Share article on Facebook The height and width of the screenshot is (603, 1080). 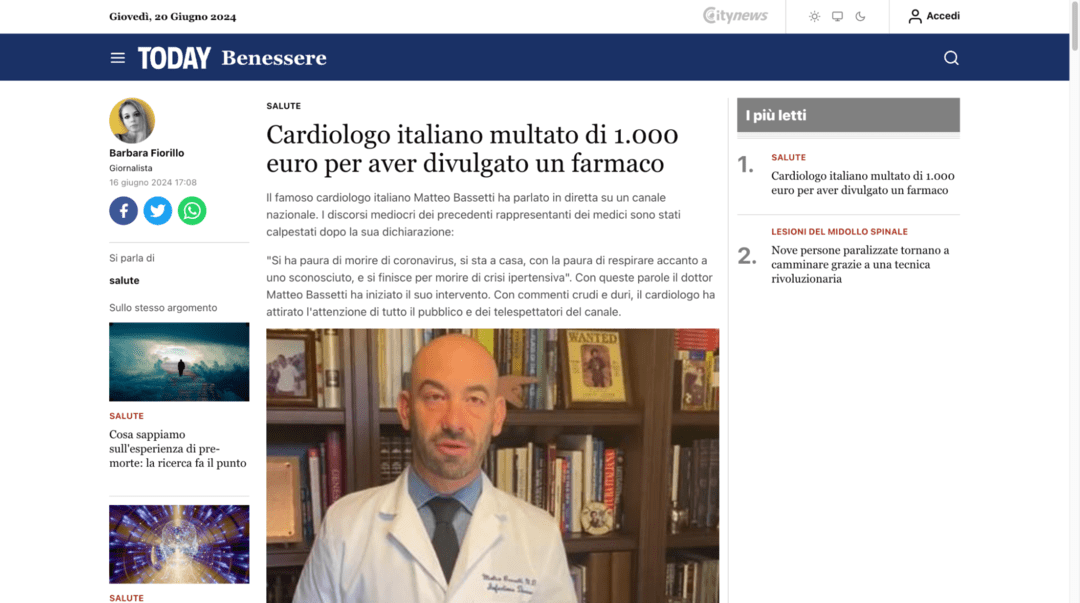click(124, 210)
